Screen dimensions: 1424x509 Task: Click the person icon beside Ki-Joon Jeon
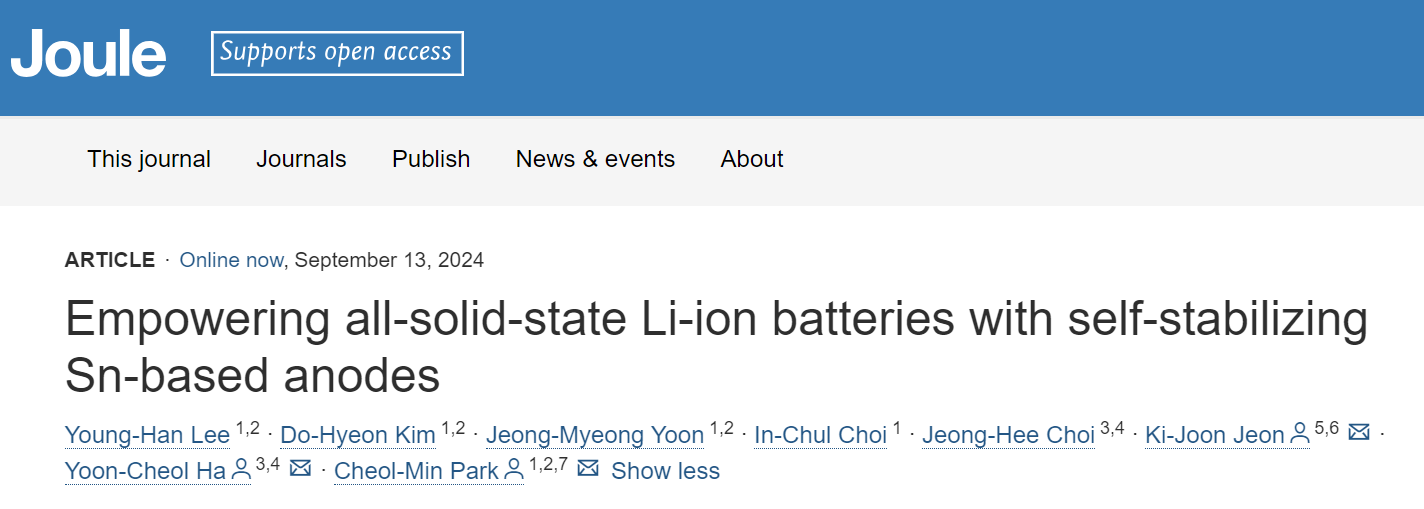tap(1300, 434)
